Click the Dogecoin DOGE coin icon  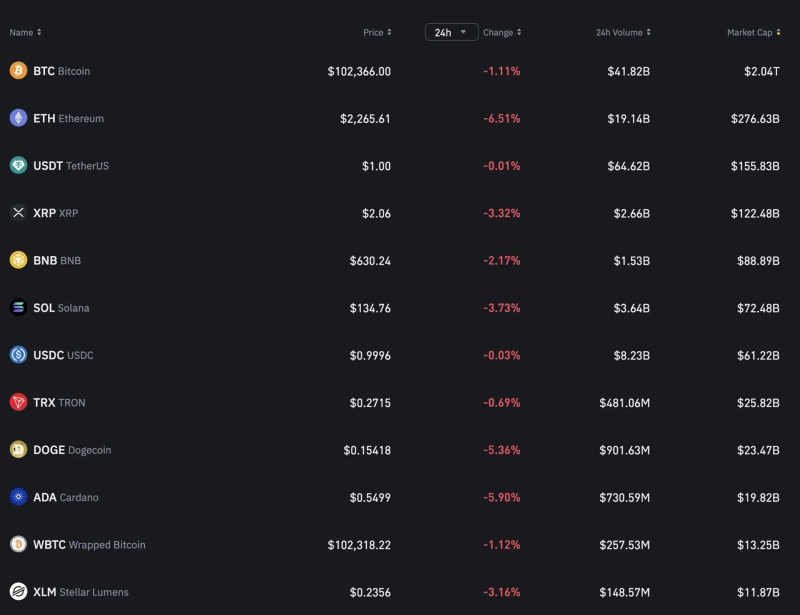[18, 450]
